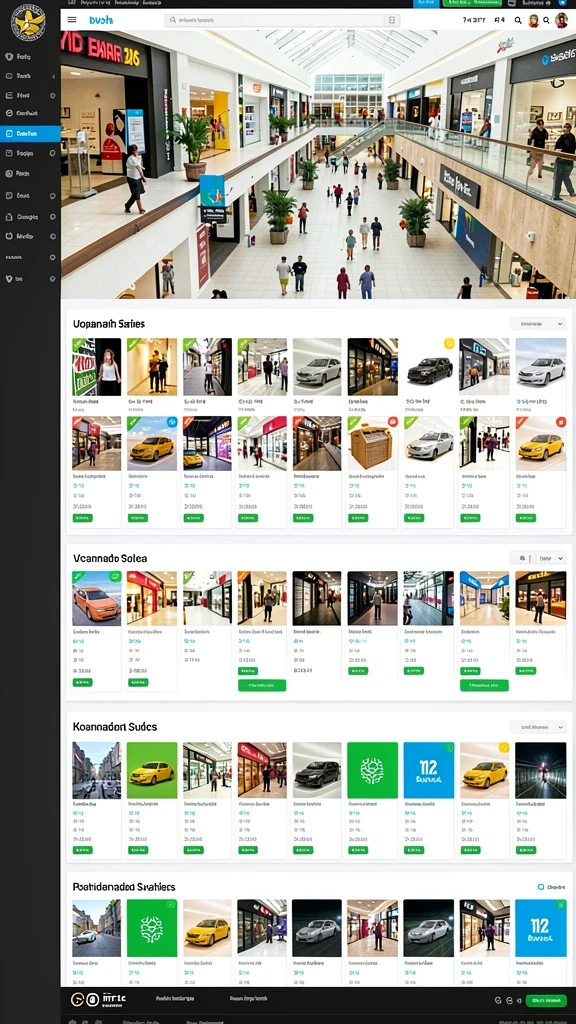Click the wide green button beneath the blue-awning storefront card

(x=484, y=685)
